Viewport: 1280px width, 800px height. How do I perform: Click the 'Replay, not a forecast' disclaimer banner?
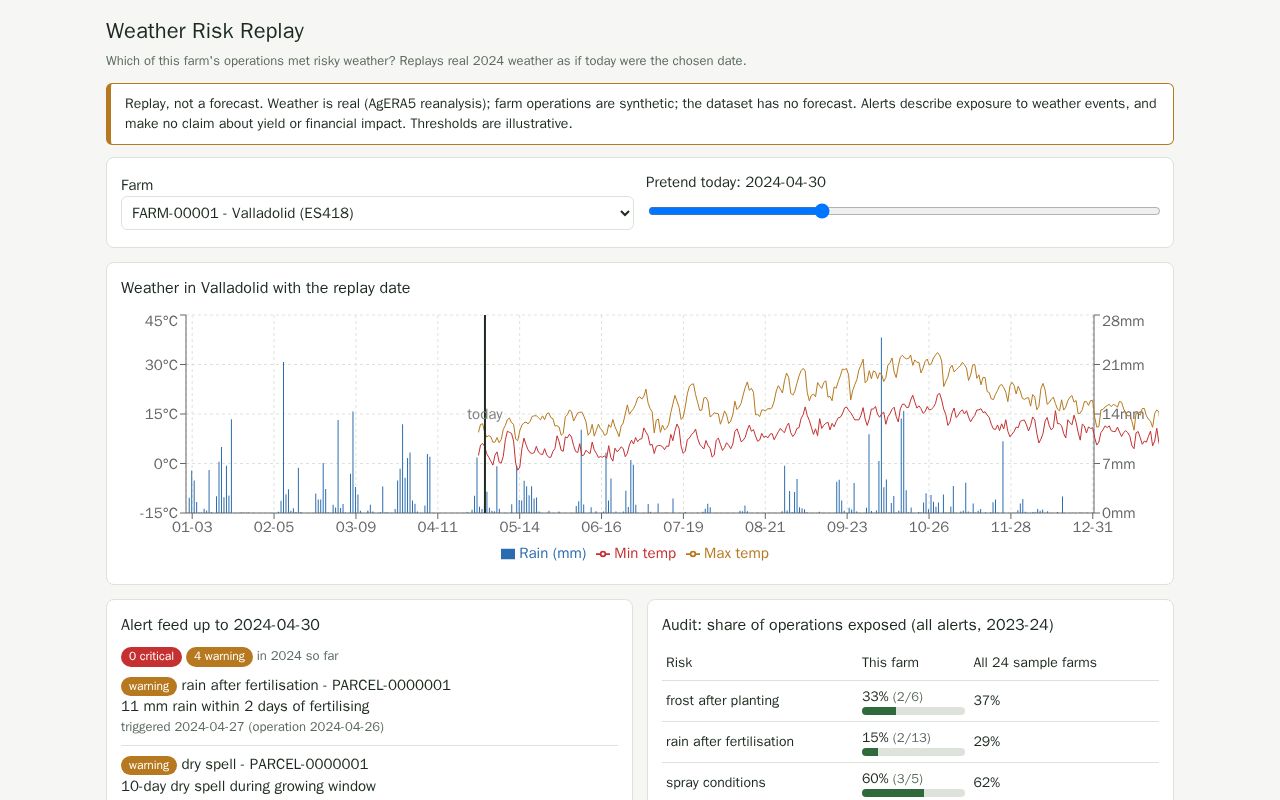640,114
